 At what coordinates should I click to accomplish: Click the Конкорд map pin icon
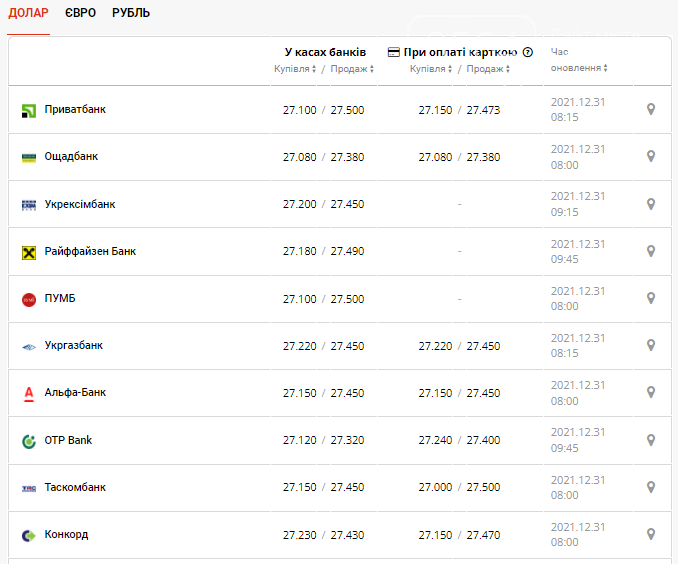[x=651, y=534]
